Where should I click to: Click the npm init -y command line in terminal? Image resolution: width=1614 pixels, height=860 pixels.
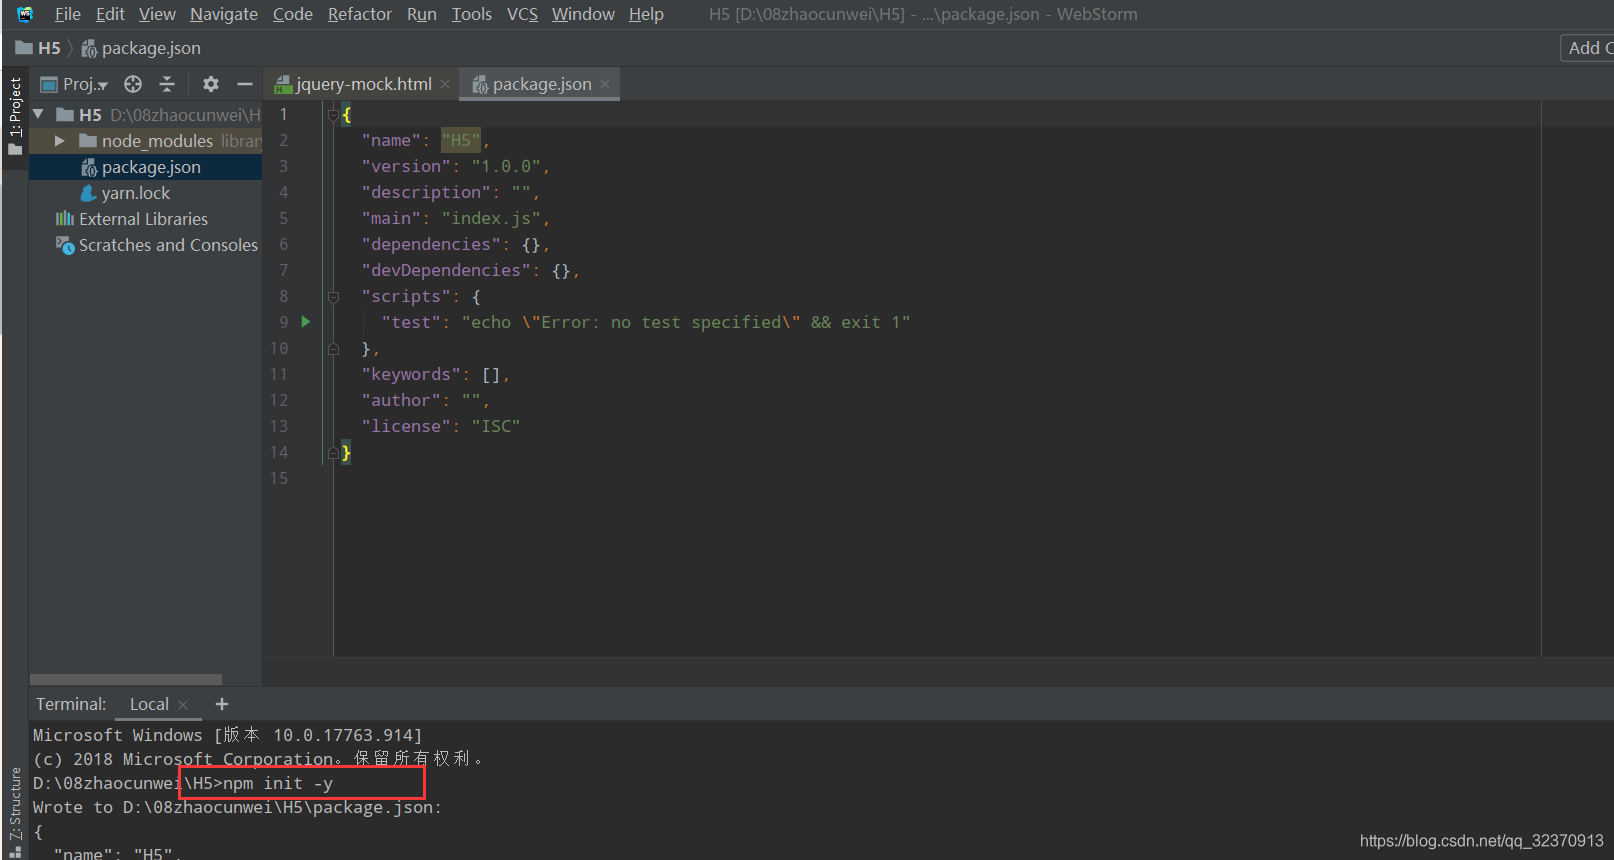click(x=183, y=783)
